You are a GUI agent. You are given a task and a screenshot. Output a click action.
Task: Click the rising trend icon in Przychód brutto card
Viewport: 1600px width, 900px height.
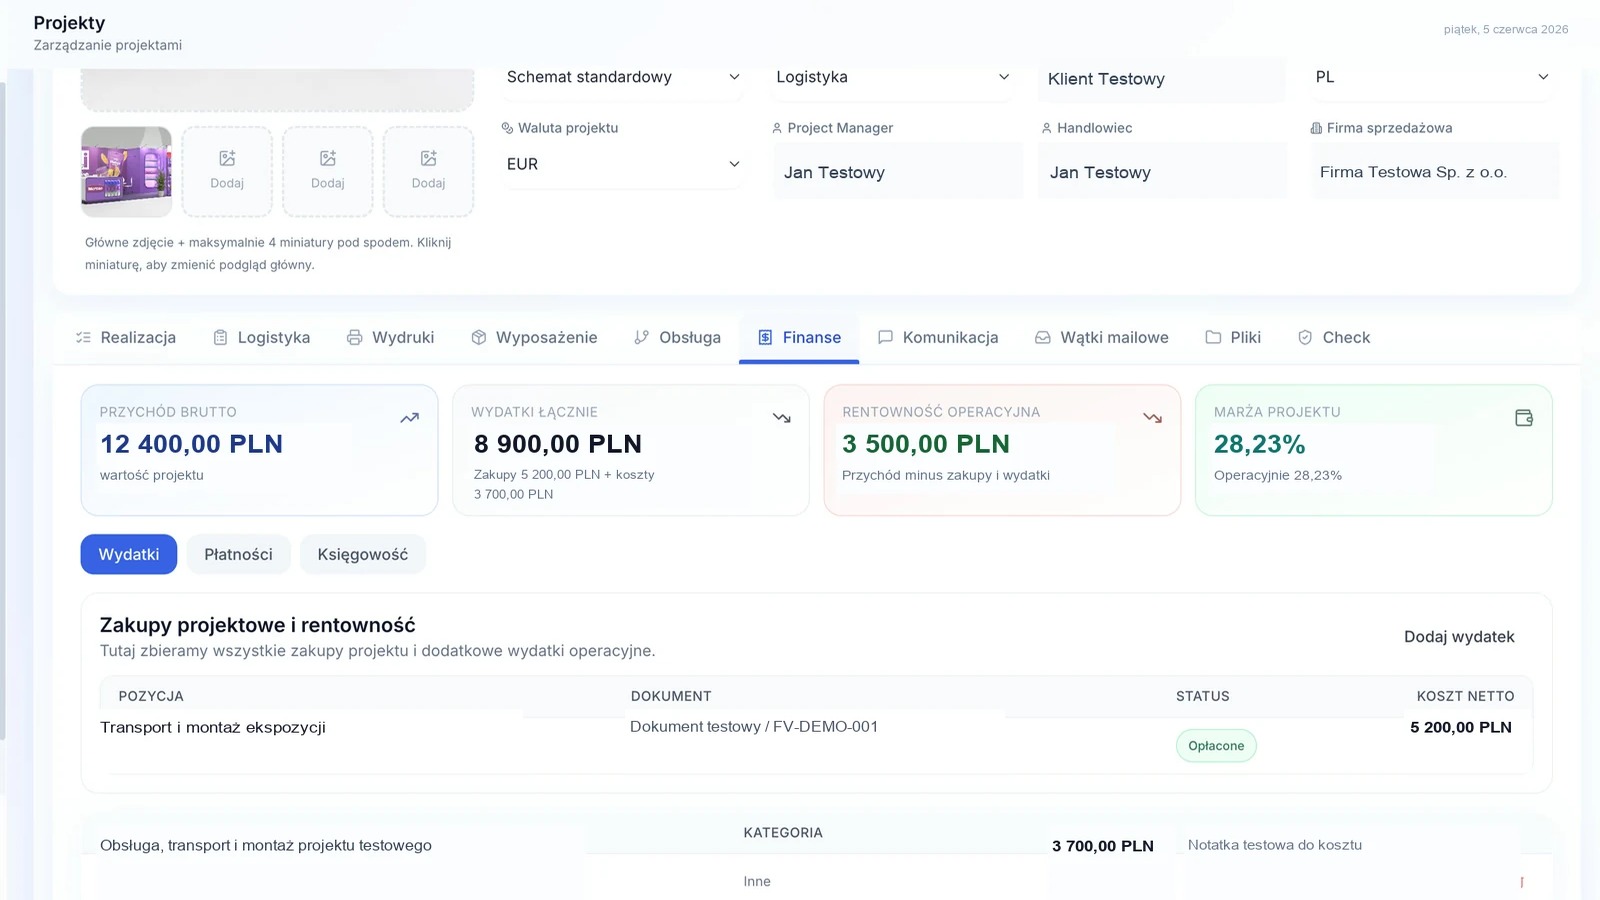410,418
